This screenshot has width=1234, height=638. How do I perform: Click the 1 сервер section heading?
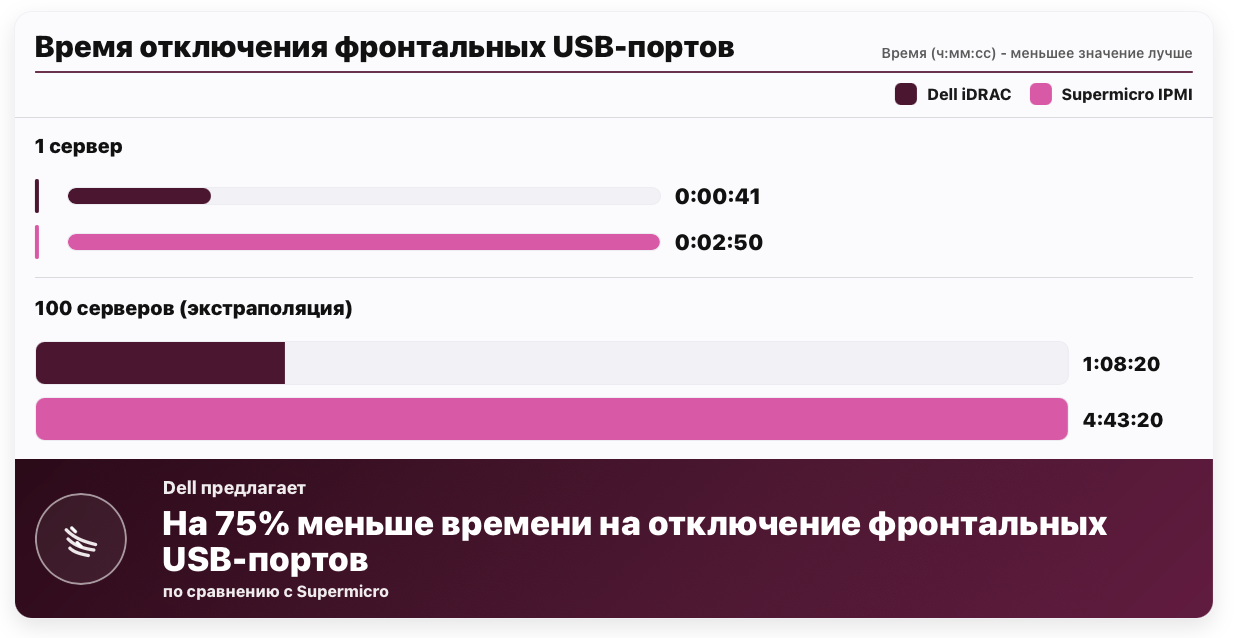(x=79, y=147)
